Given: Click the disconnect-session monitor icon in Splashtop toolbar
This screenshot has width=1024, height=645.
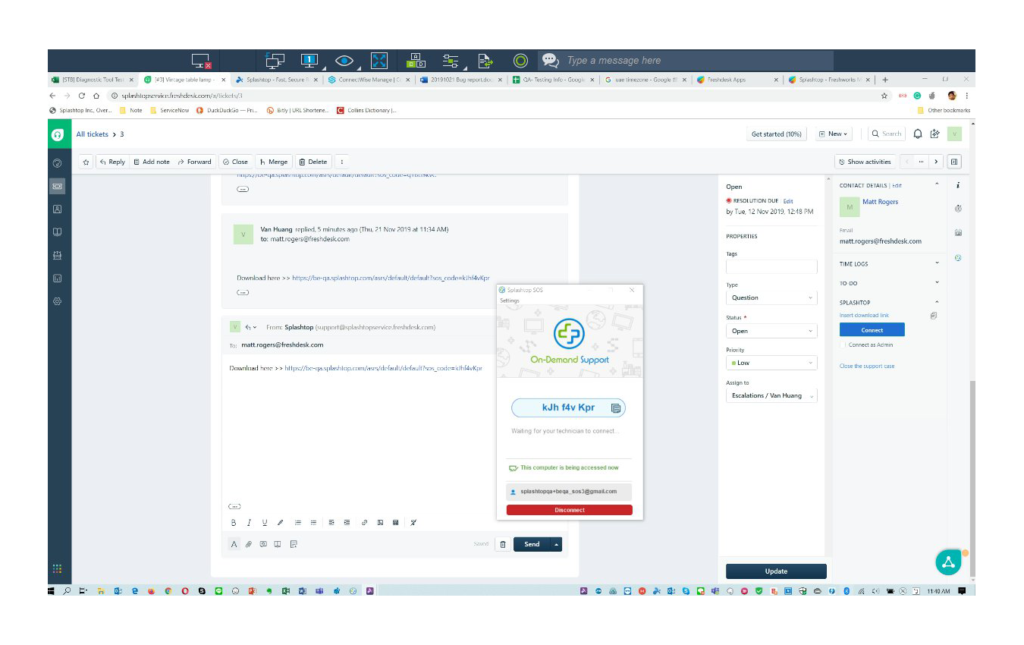Looking at the screenshot, I should (201, 61).
